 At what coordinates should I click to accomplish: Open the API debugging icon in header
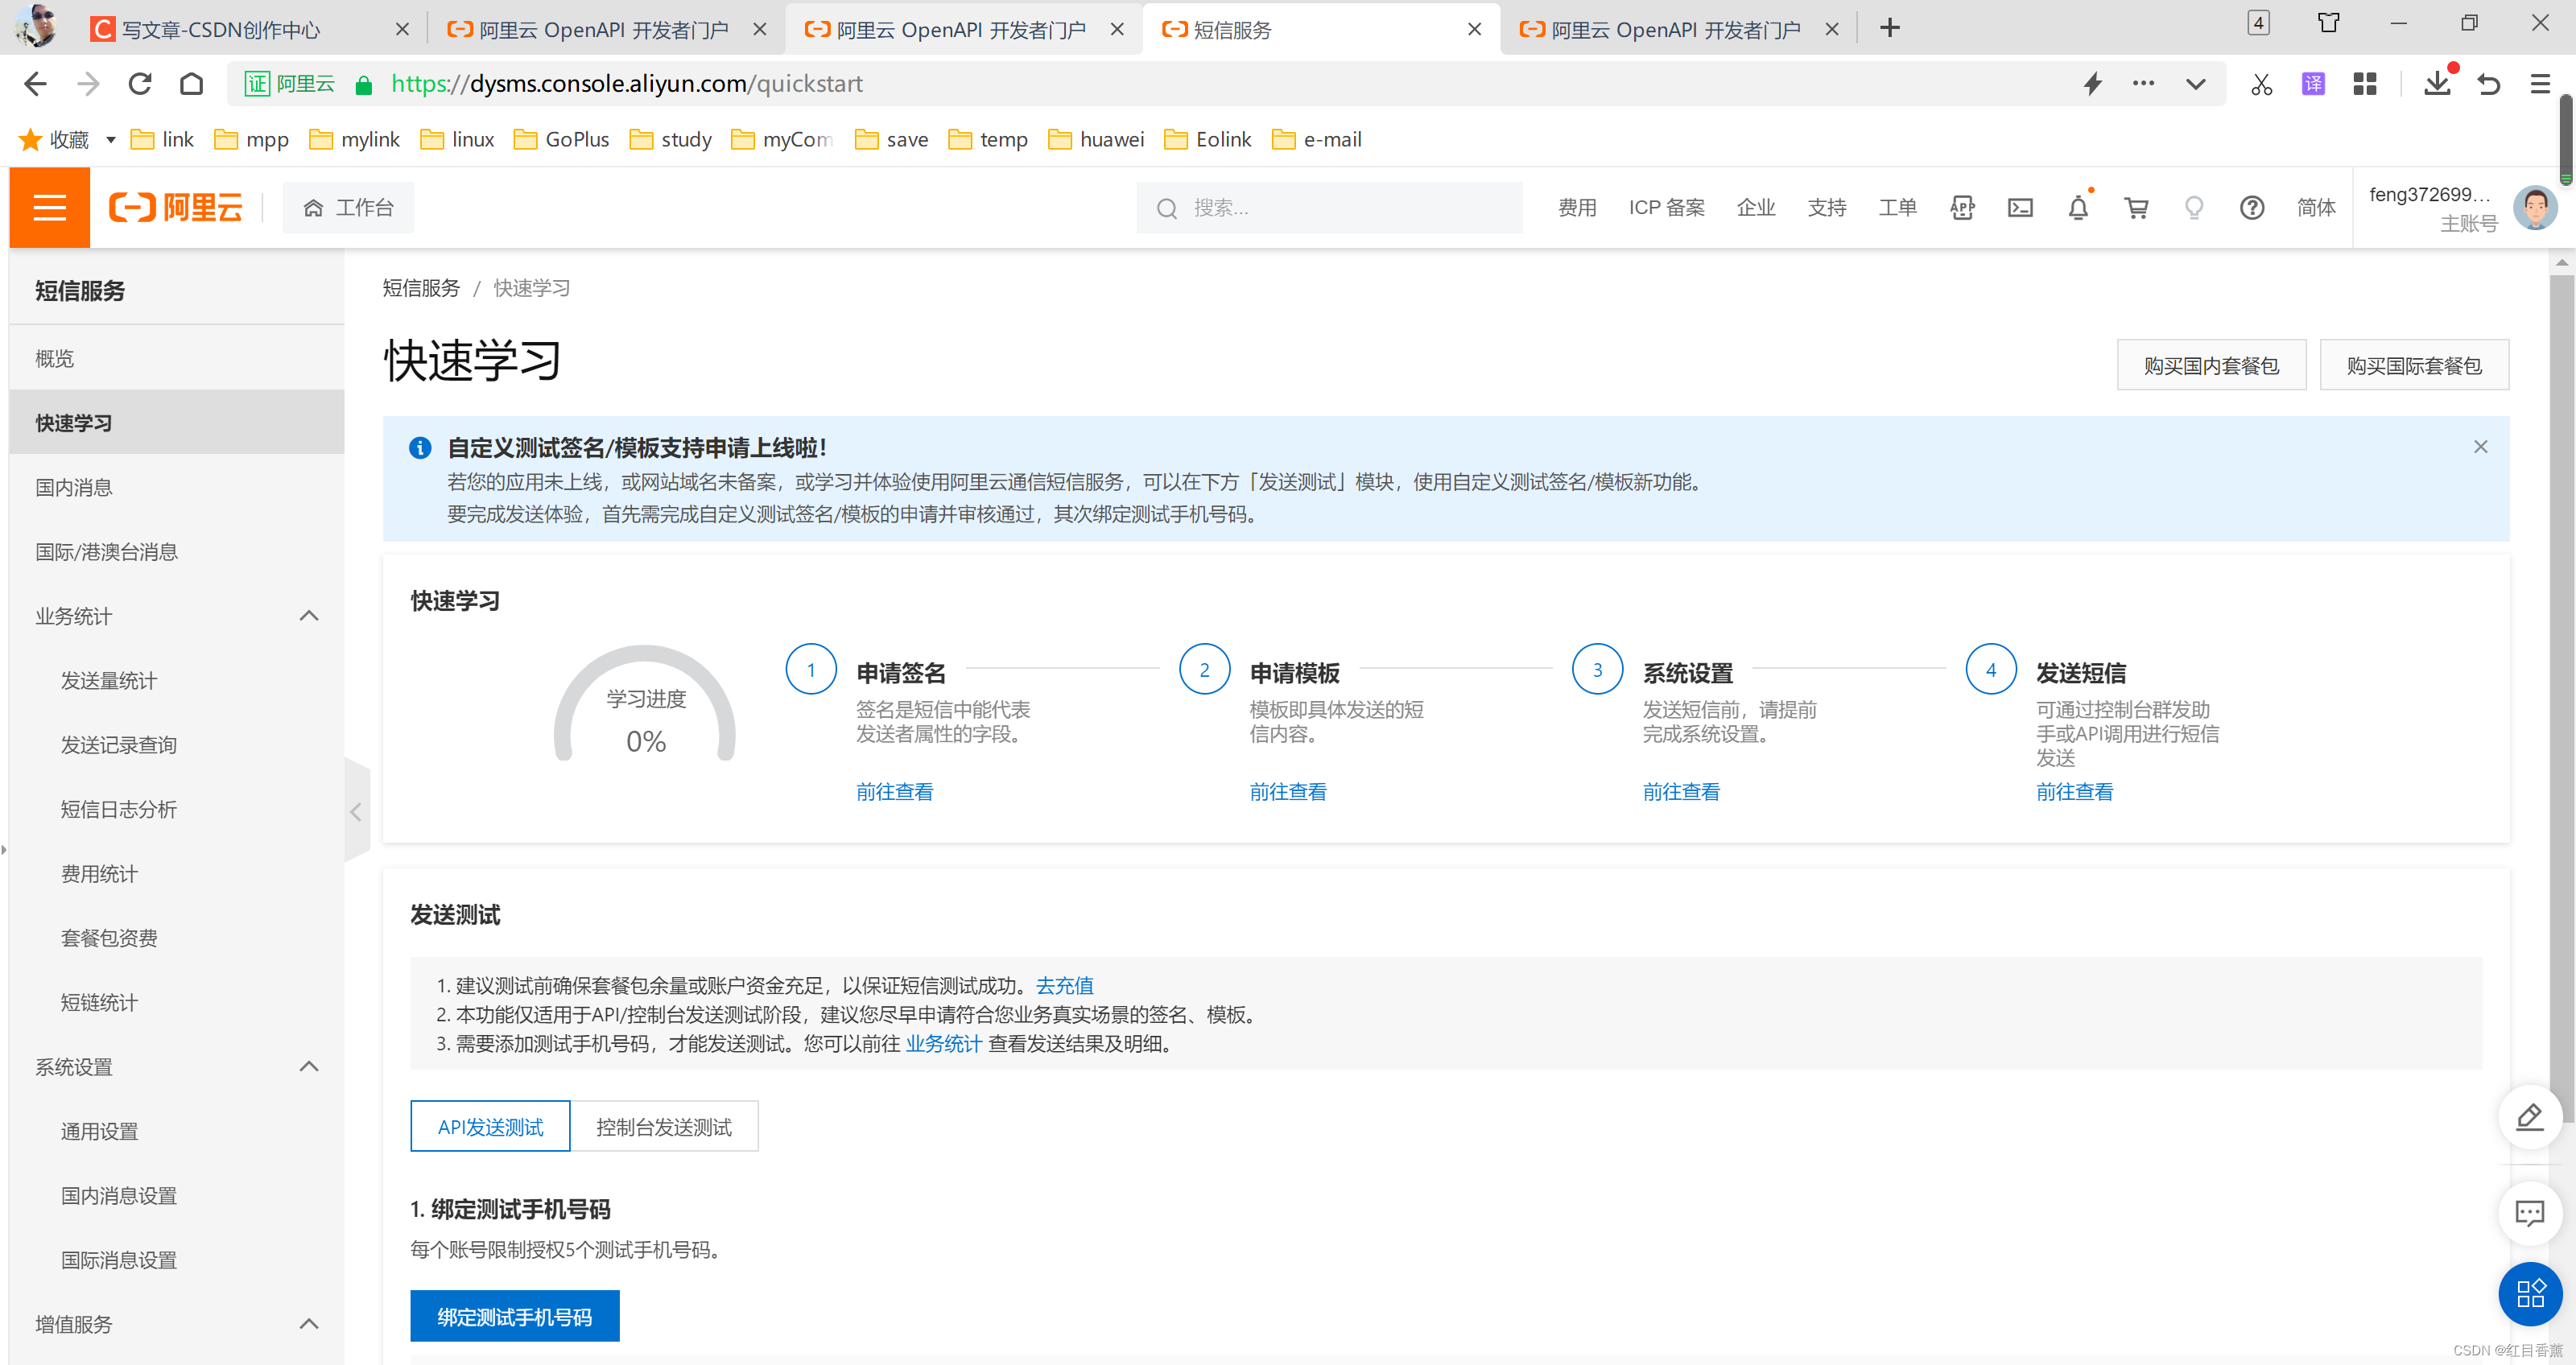coord(1962,207)
